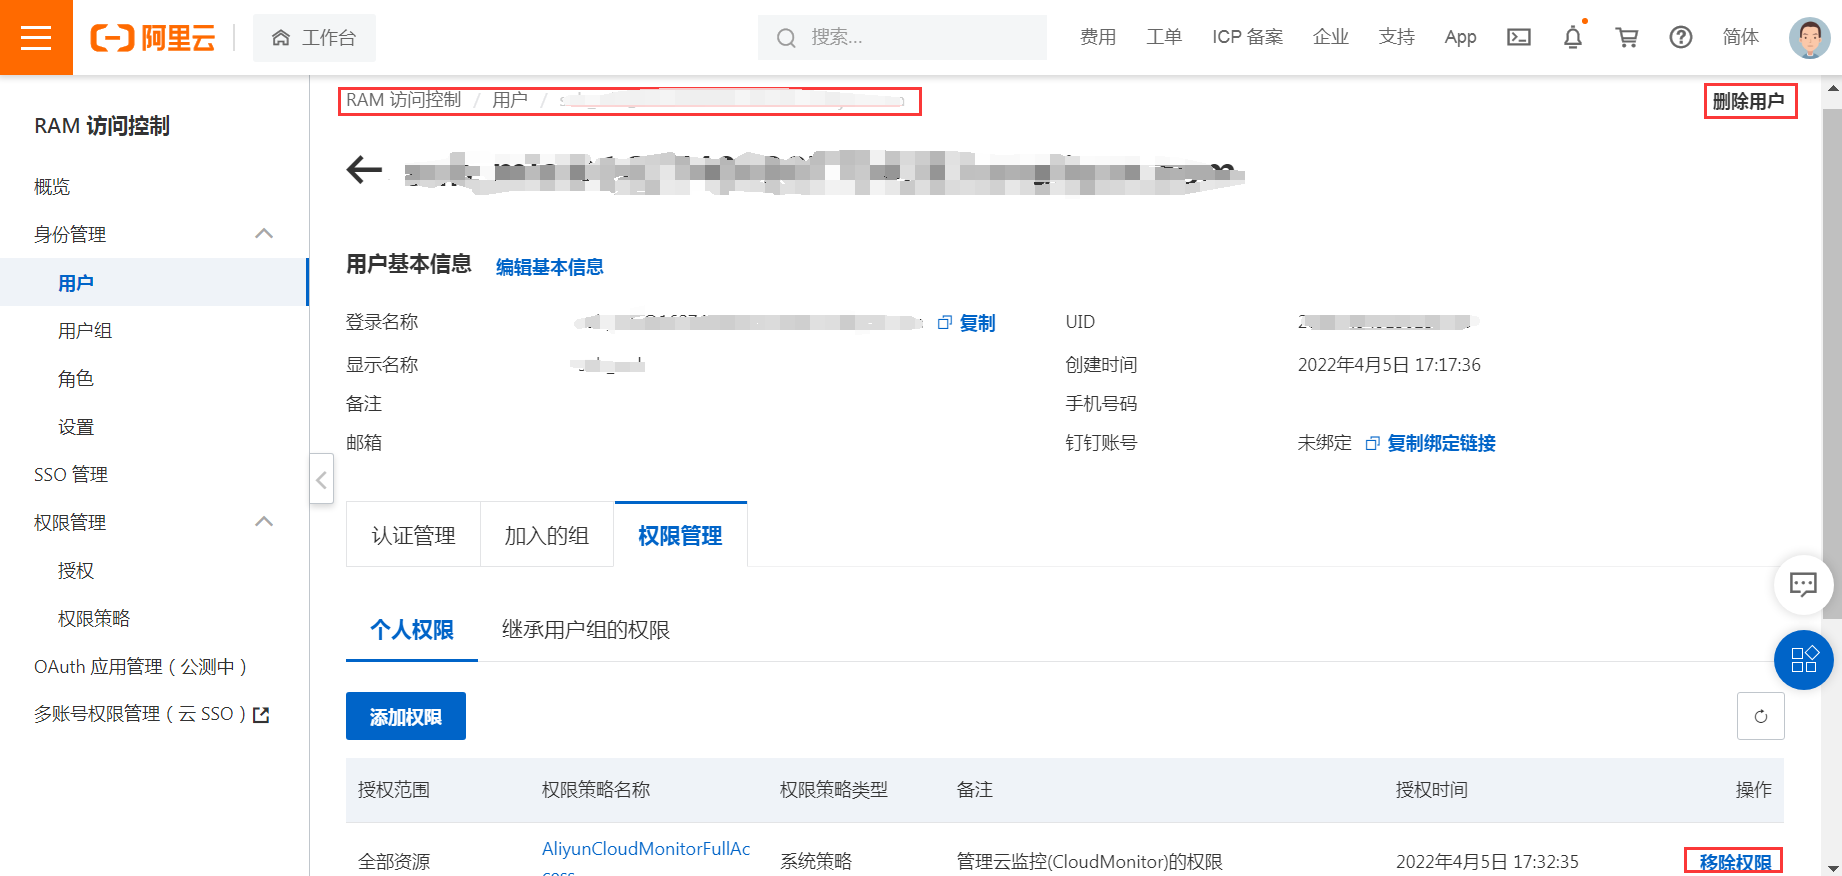Click the 权限策略名称 column header
This screenshot has height=876, width=1842.
596,790
